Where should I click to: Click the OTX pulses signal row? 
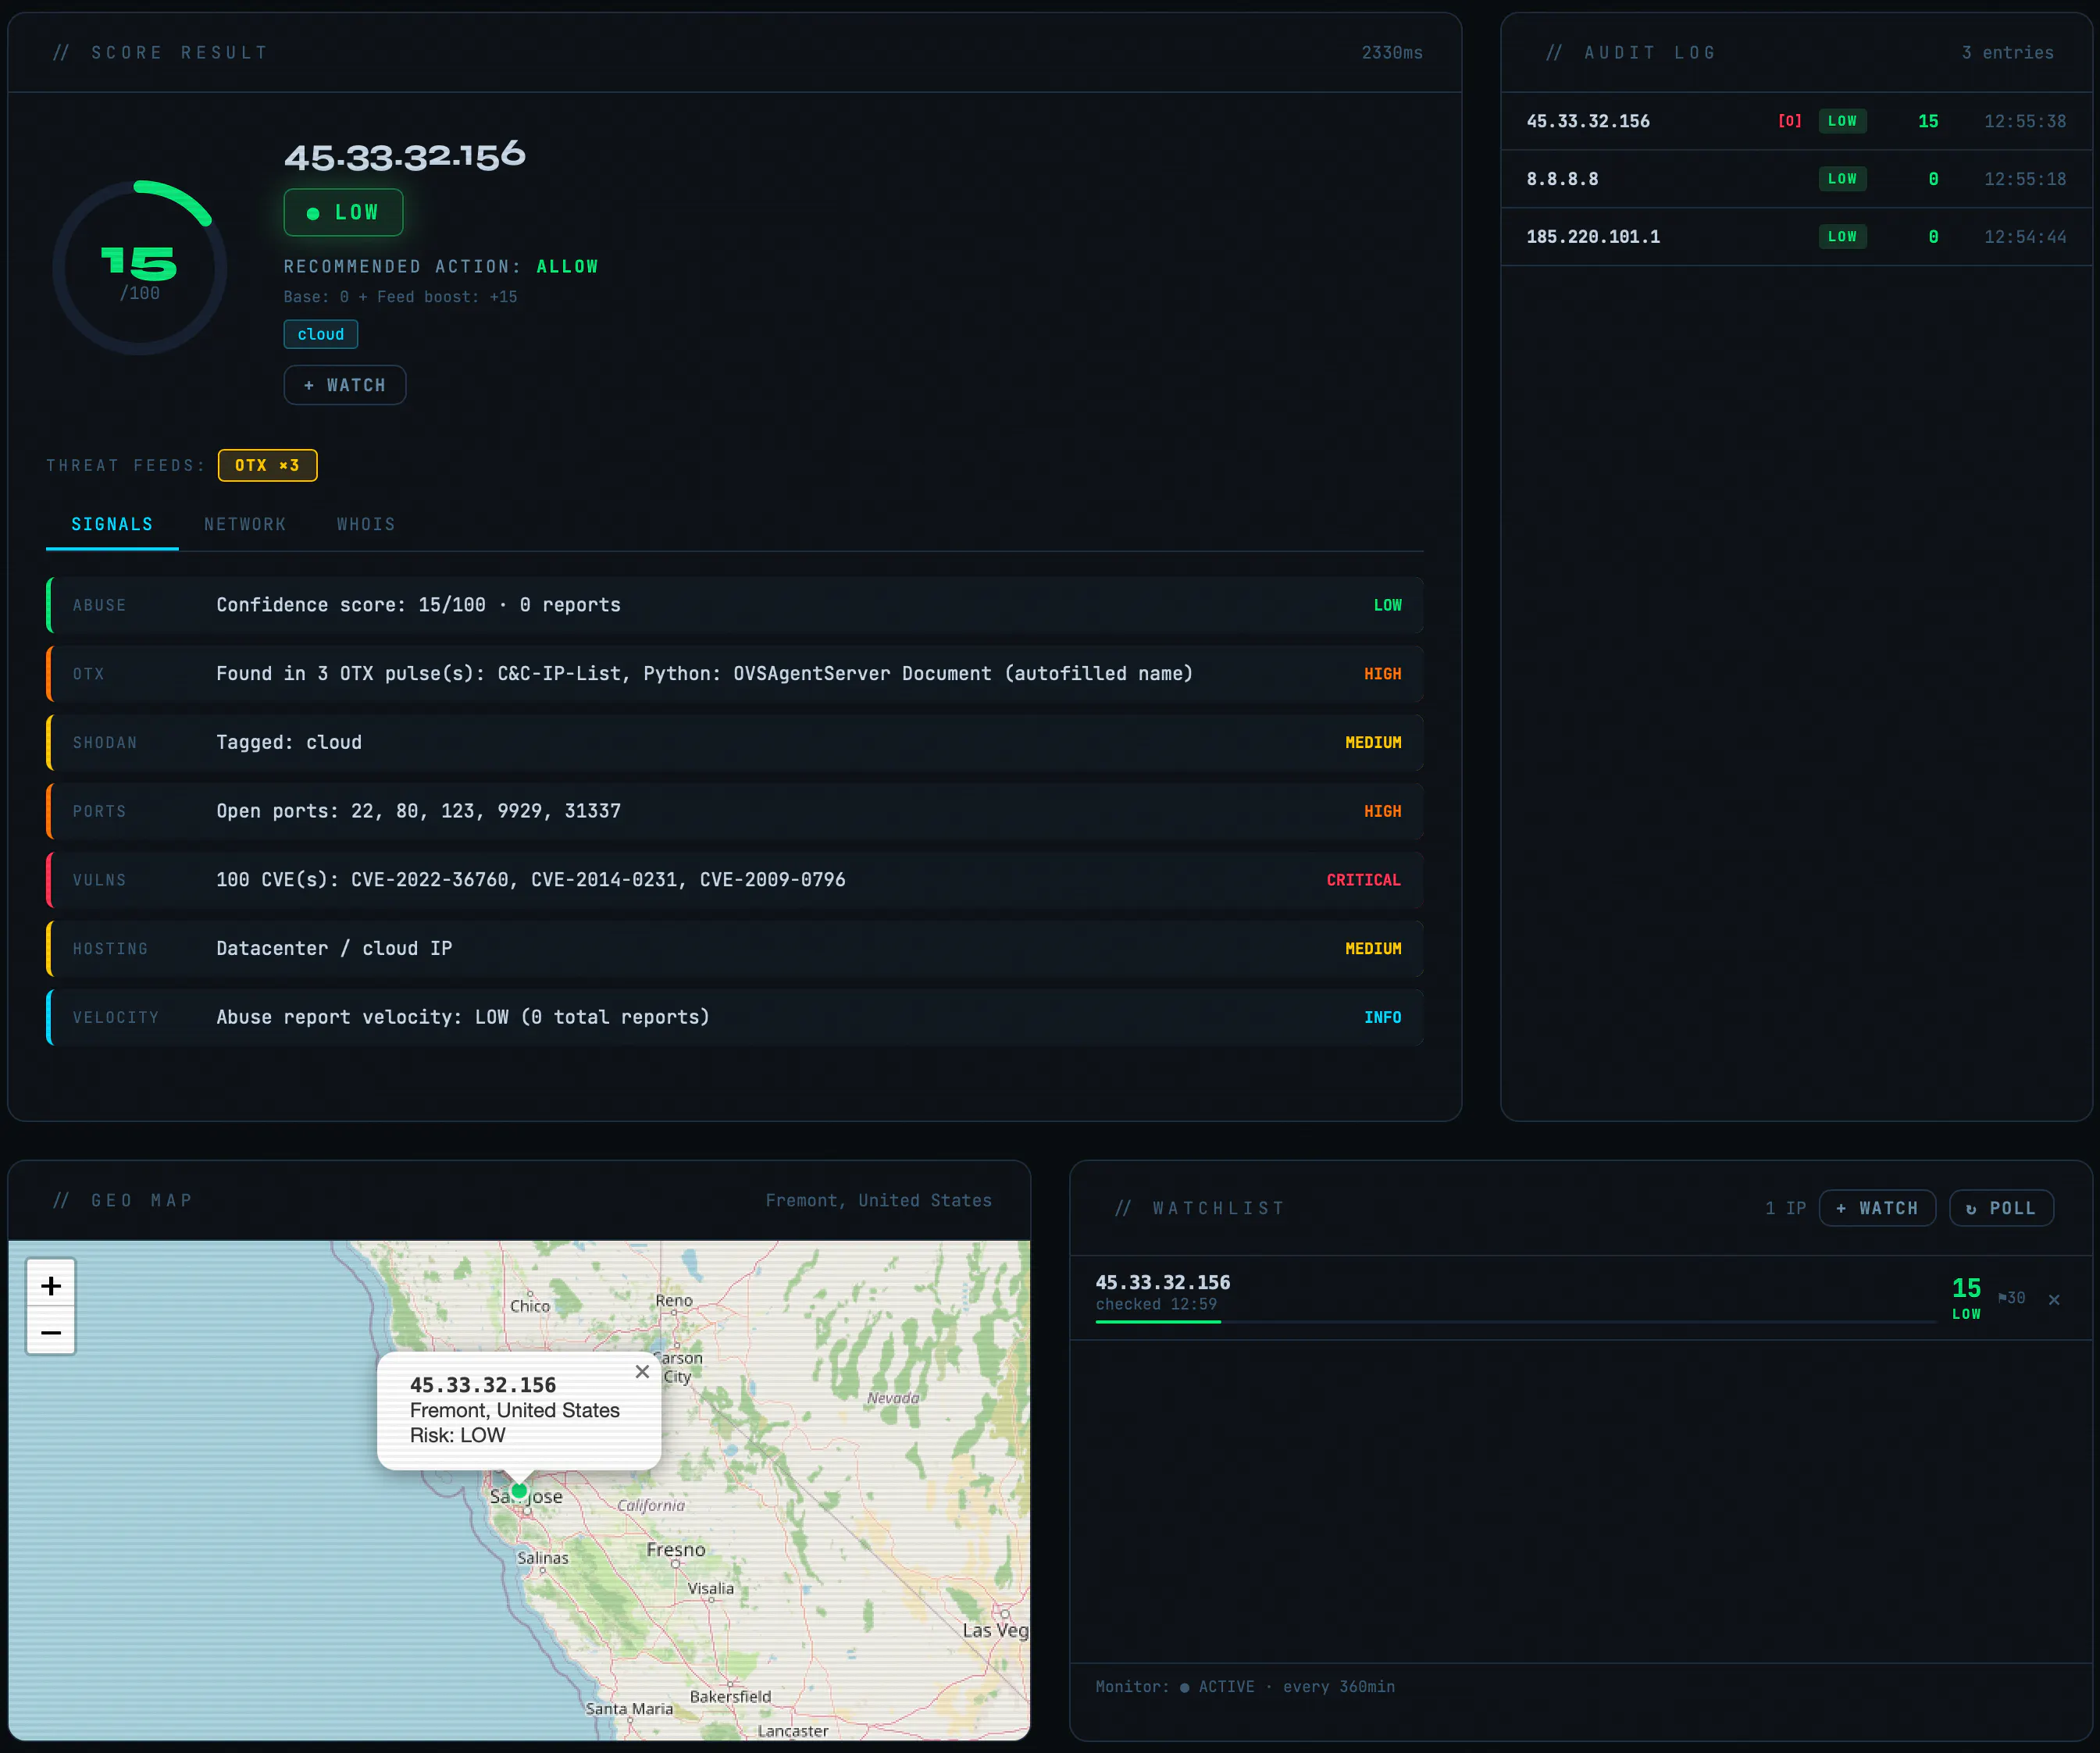pyautogui.click(x=735, y=674)
